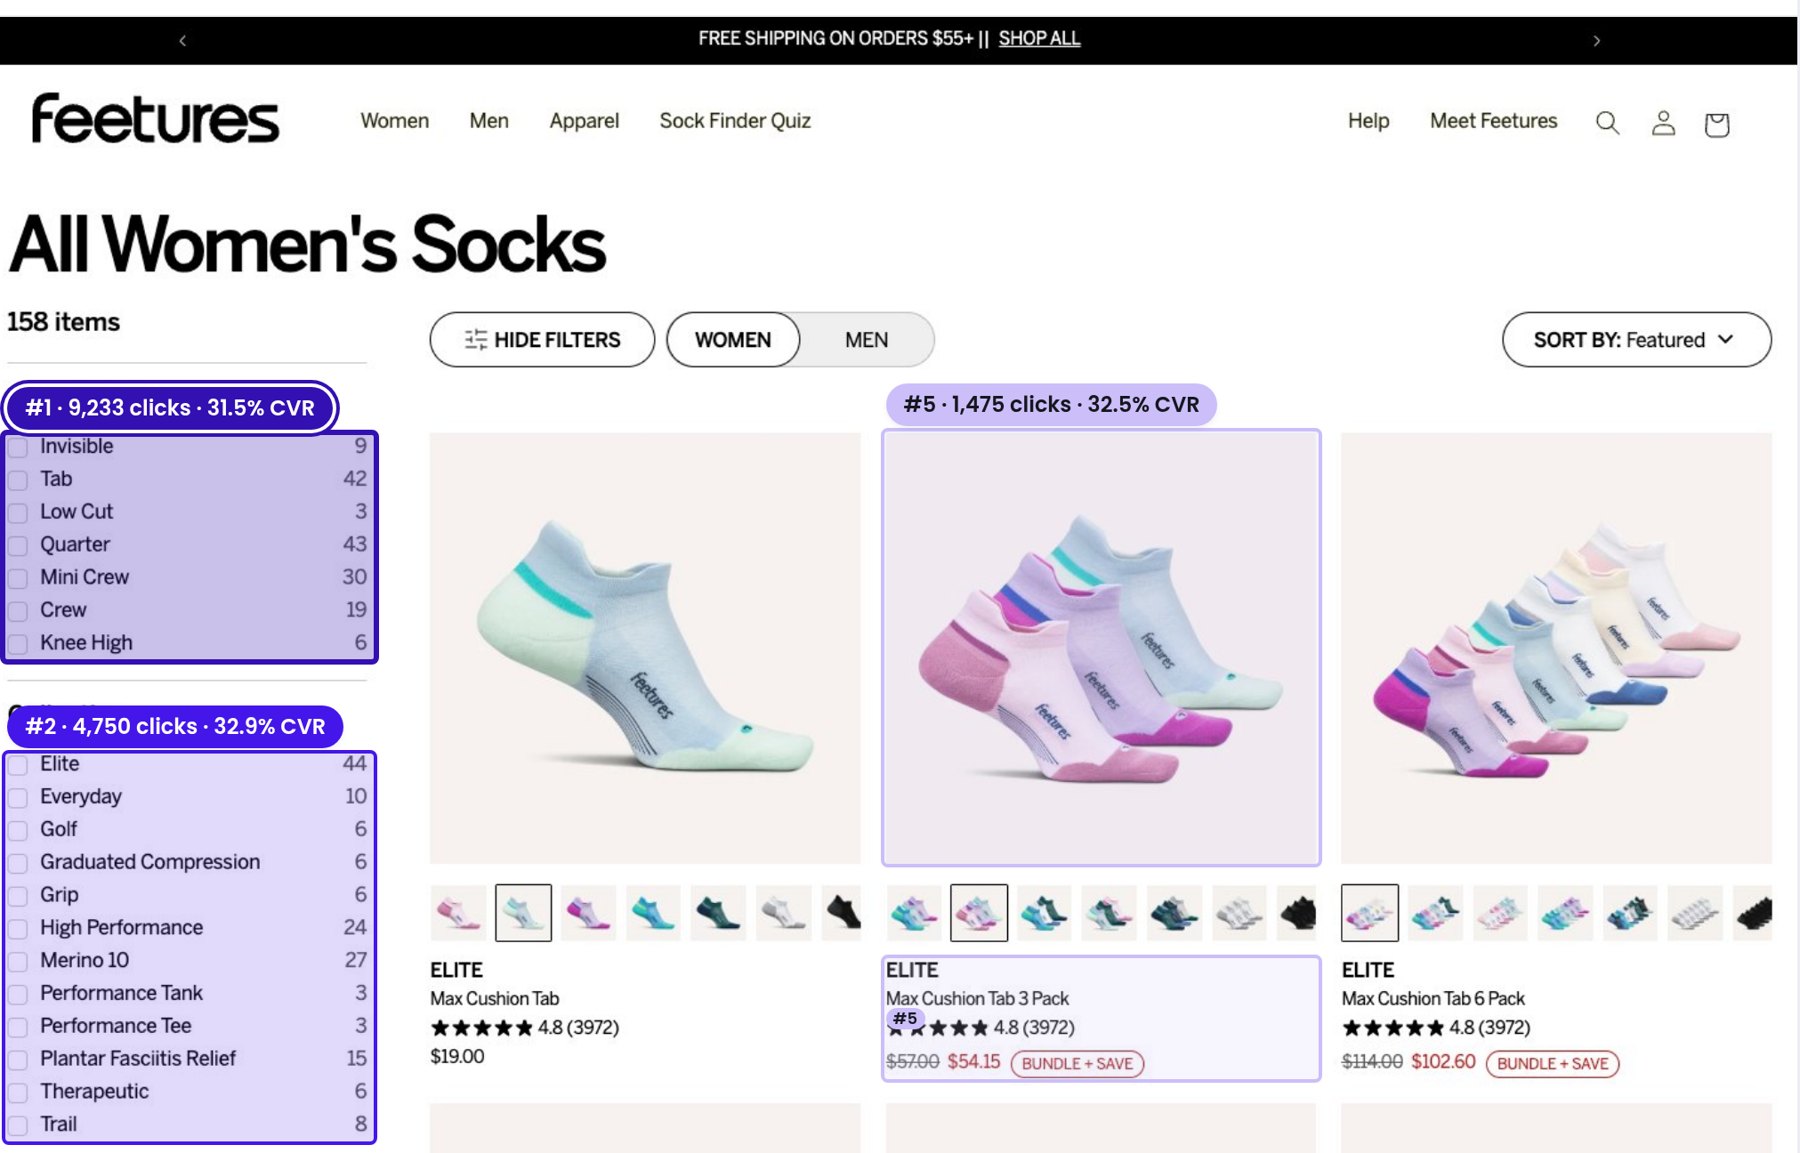
Task: Open the Women navigation menu
Action: (395, 121)
